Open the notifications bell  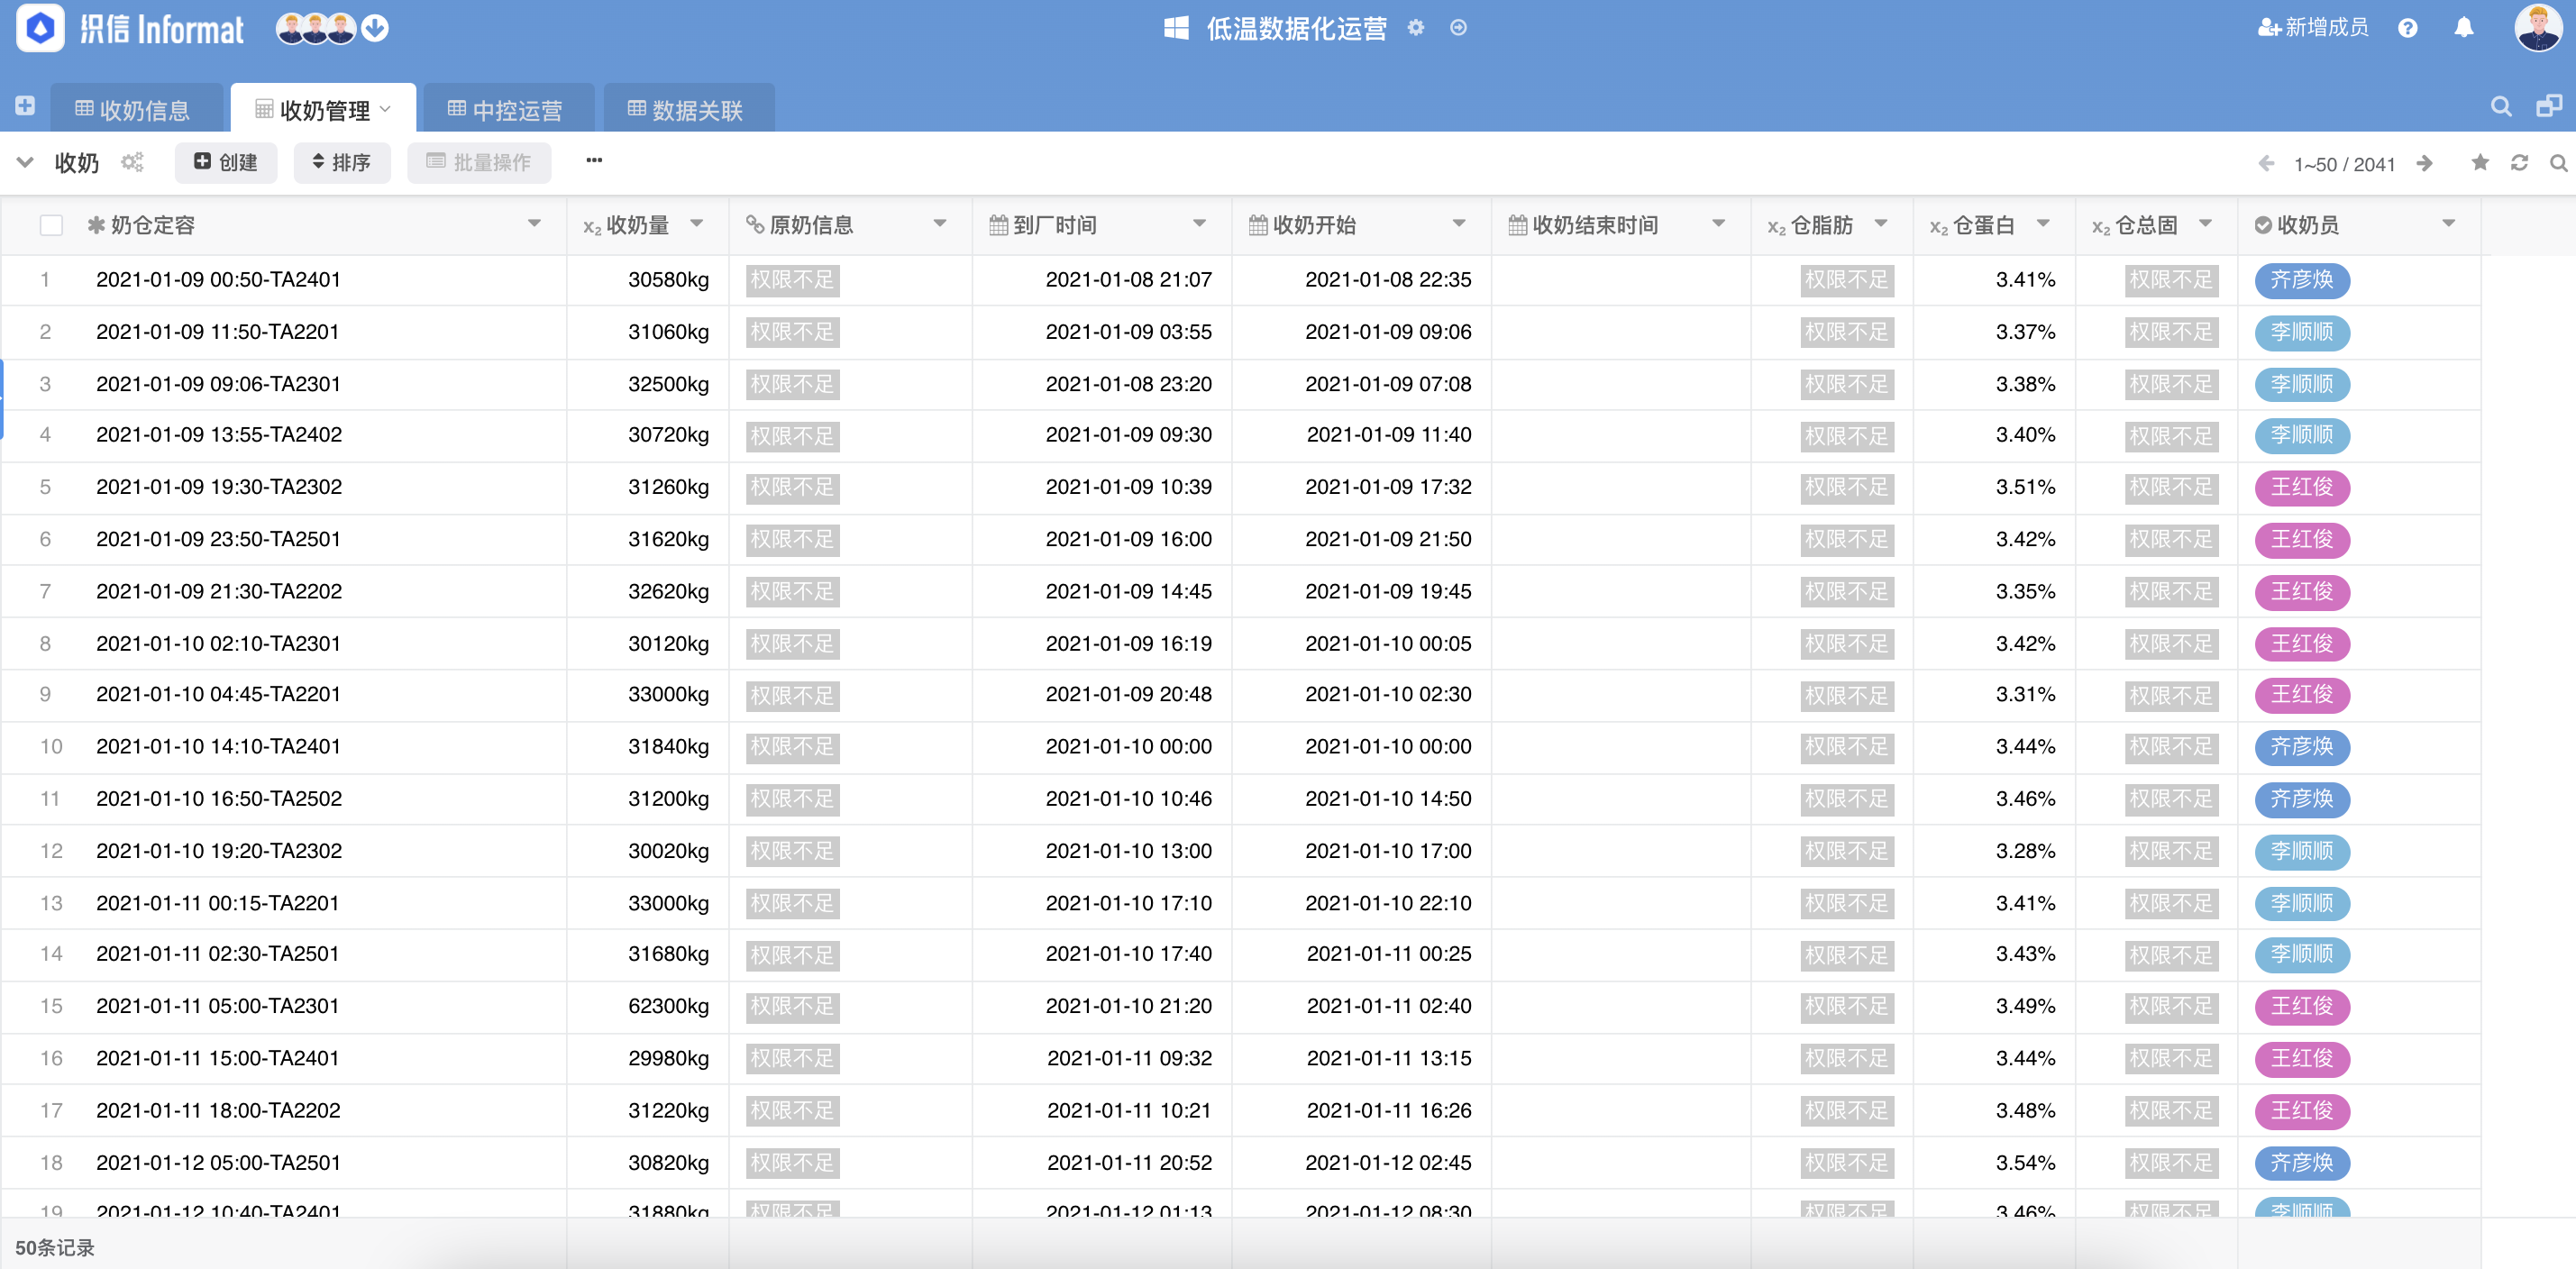pyautogui.click(x=2464, y=28)
